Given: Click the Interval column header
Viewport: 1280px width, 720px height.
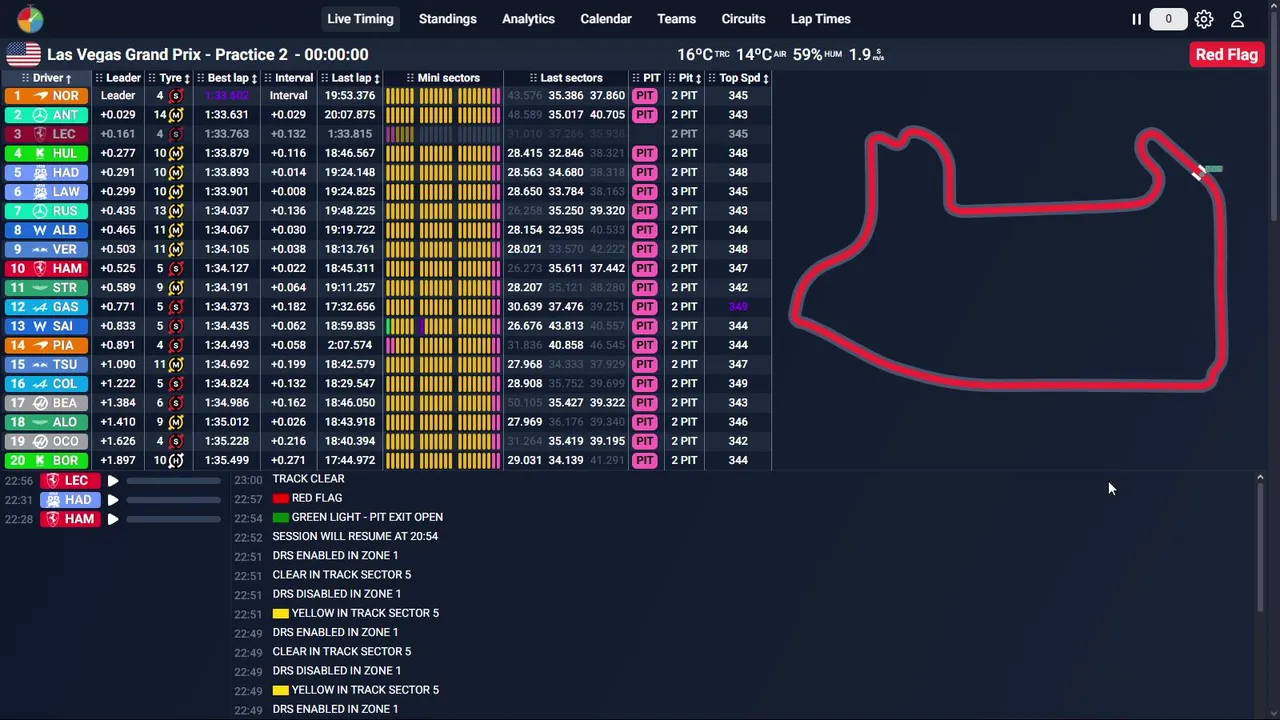Looking at the screenshot, I should pos(289,78).
